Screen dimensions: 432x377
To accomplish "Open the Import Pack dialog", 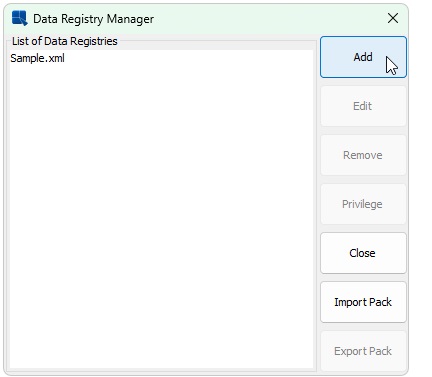I will pos(363,302).
